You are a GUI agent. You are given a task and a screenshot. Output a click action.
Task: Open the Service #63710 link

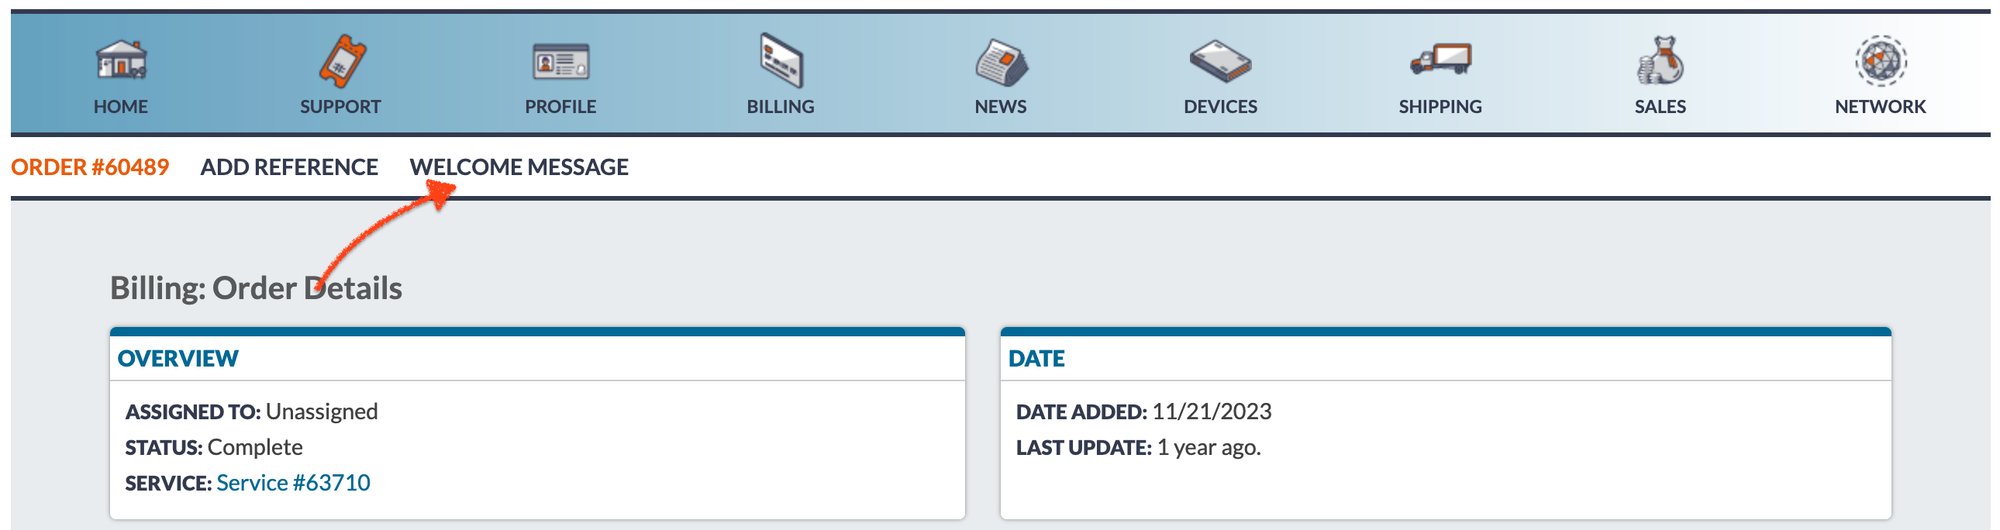[293, 483]
